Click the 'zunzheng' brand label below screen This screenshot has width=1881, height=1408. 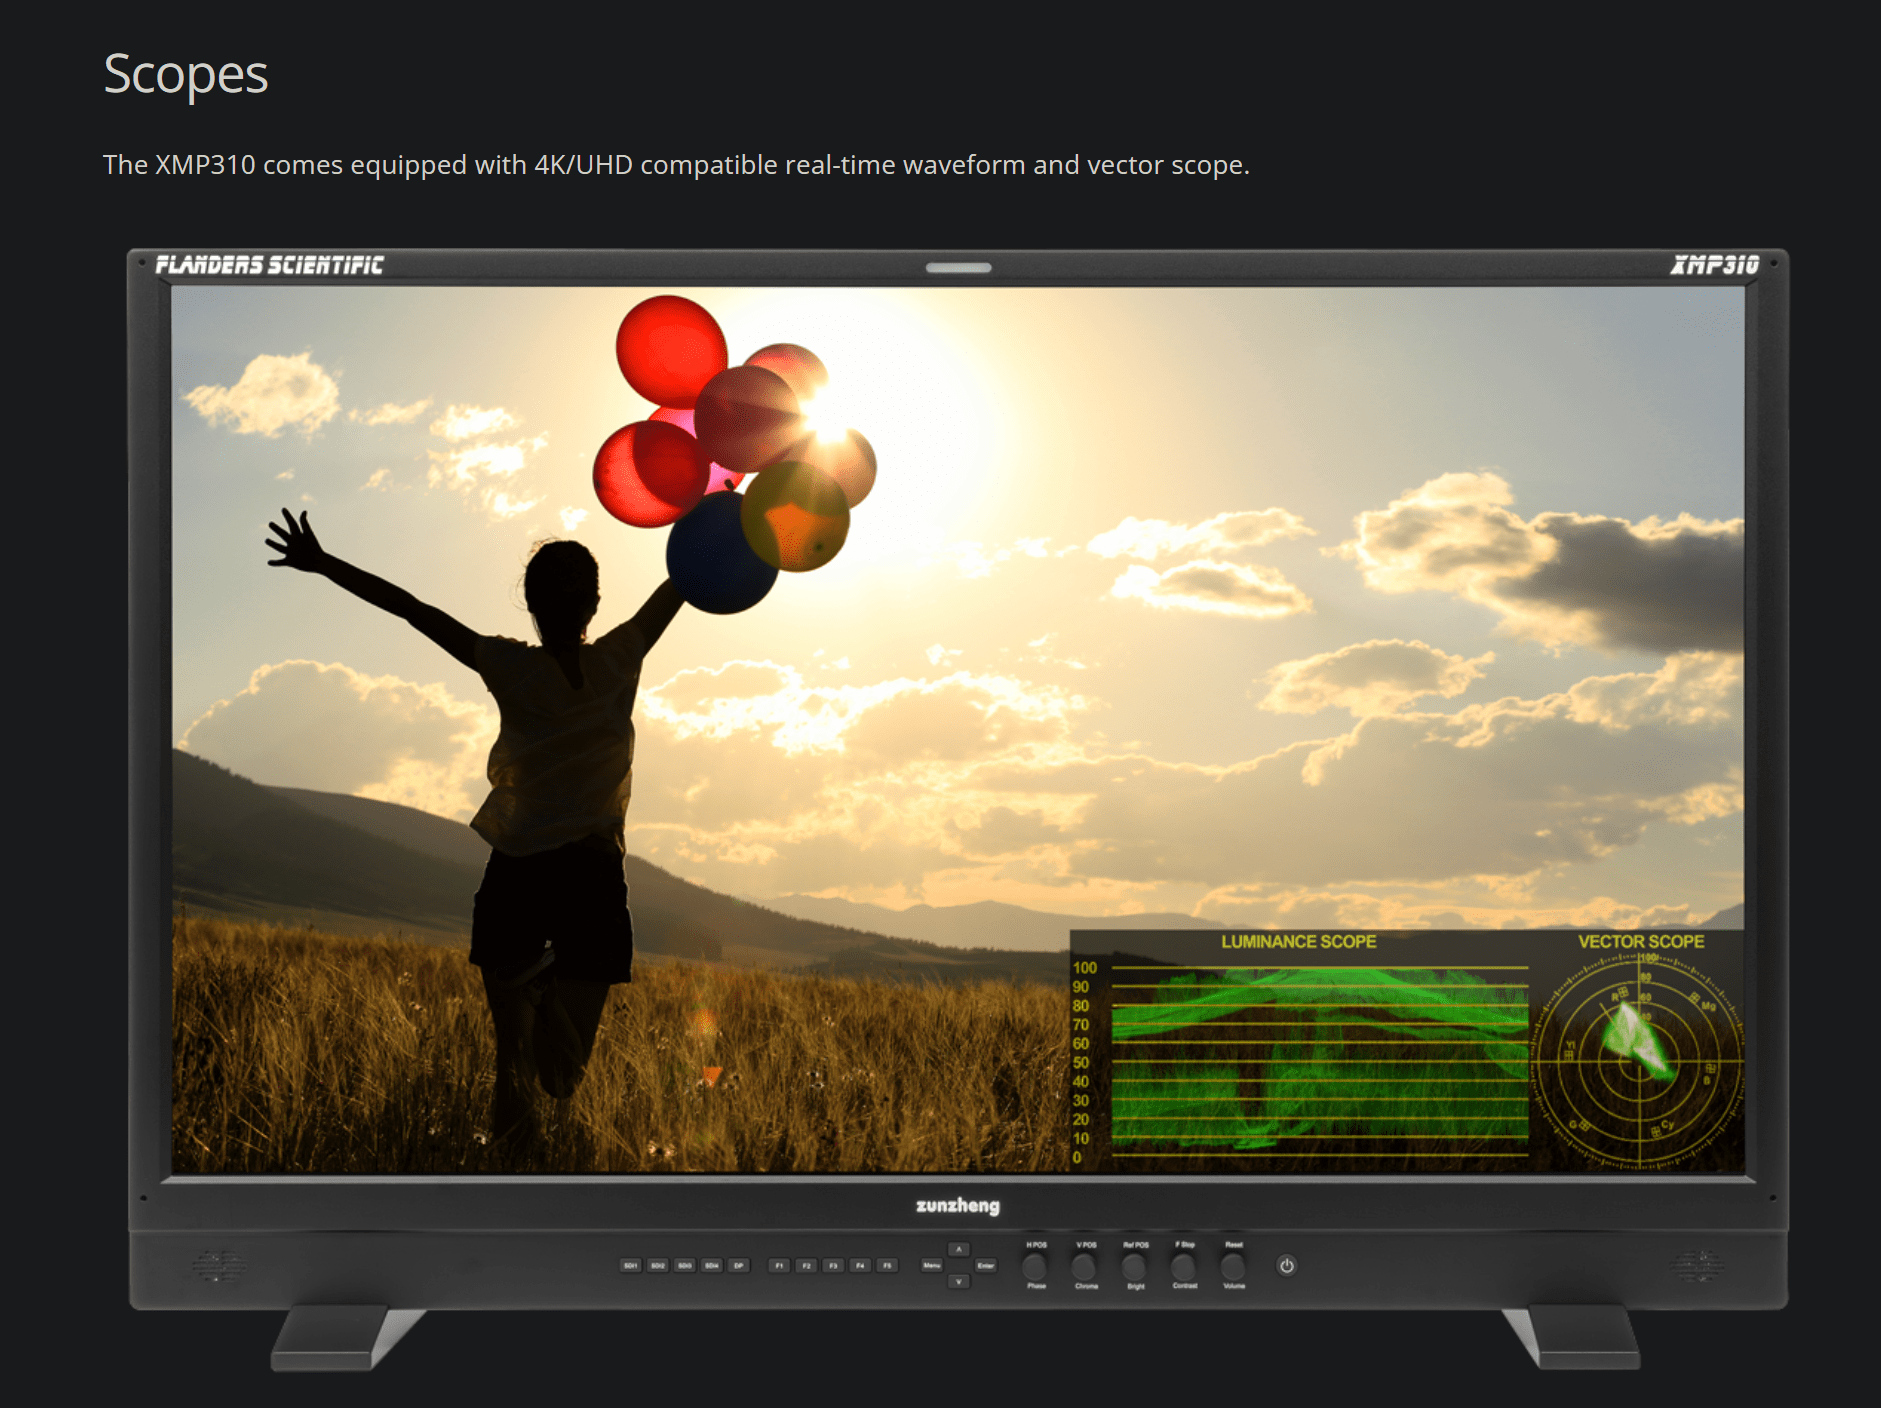pos(958,1206)
